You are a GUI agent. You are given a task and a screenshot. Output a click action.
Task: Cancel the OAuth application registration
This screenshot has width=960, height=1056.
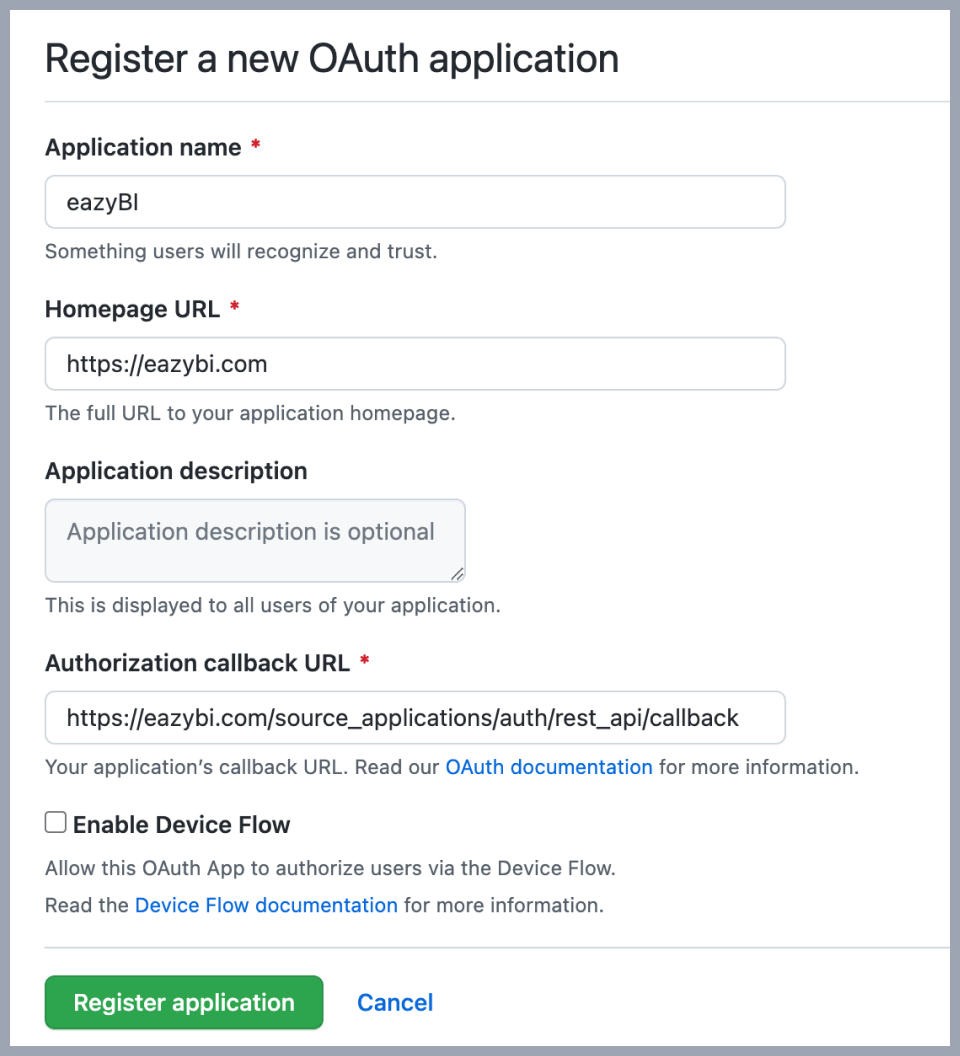[x=395, y=1002]
